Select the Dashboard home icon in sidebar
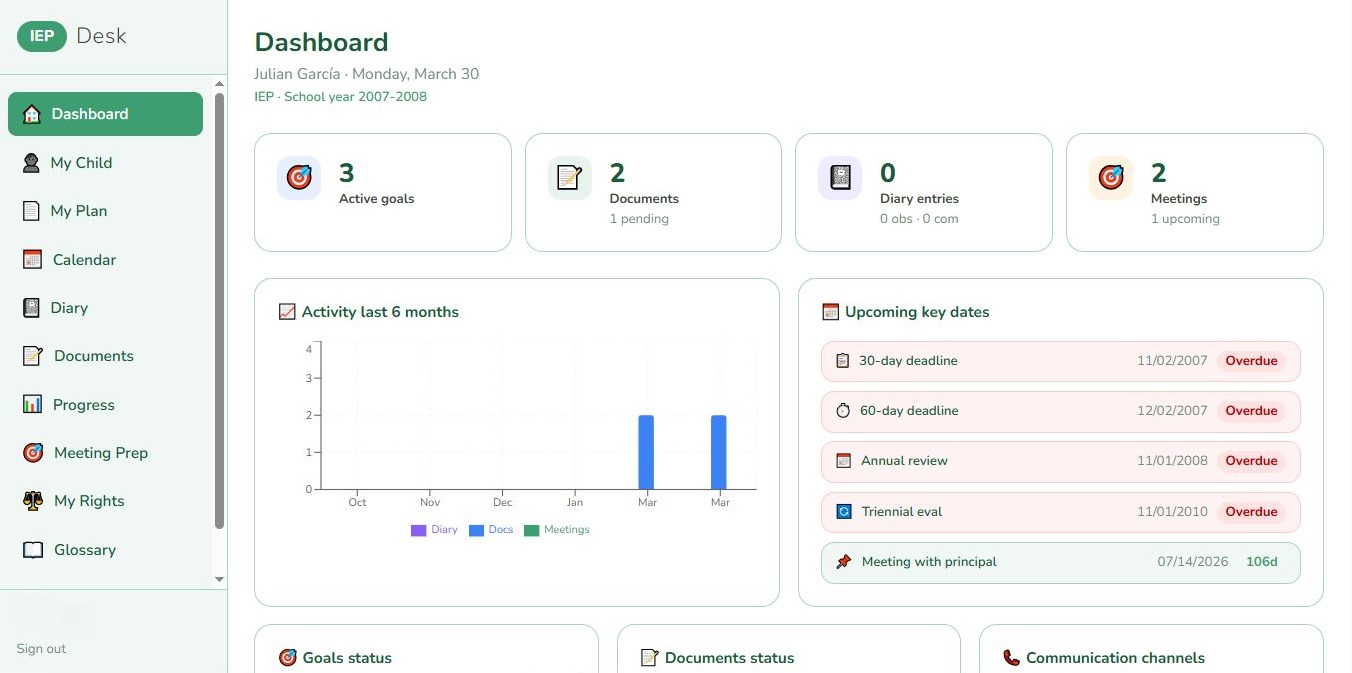The height and width of the screenshot is (673, 1352). point(30,113)
